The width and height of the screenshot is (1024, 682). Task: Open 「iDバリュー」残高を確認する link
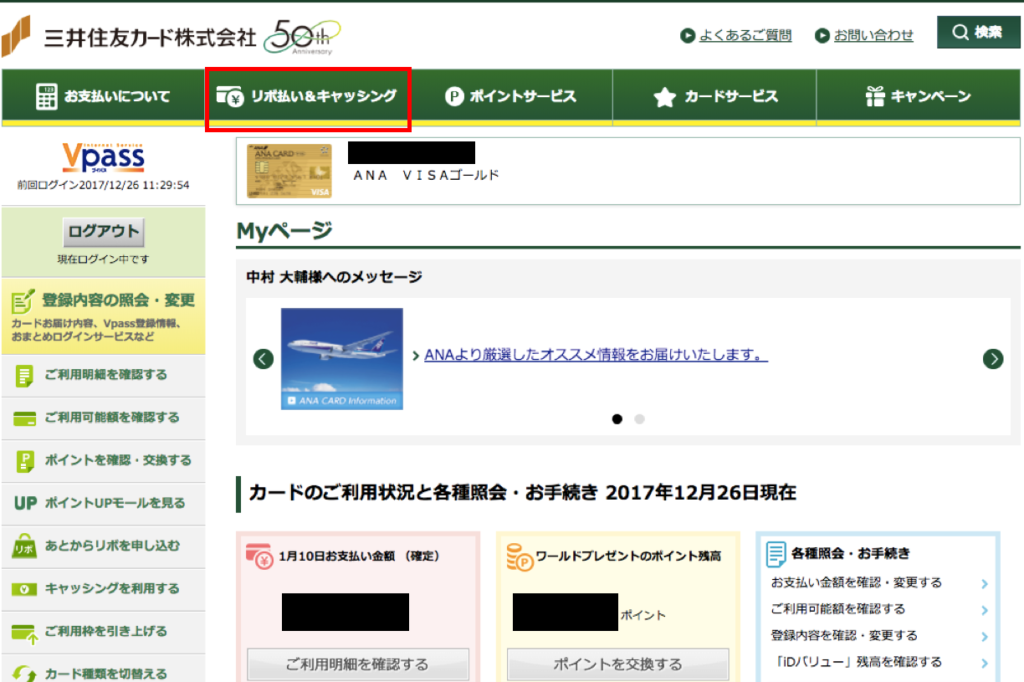856,662
